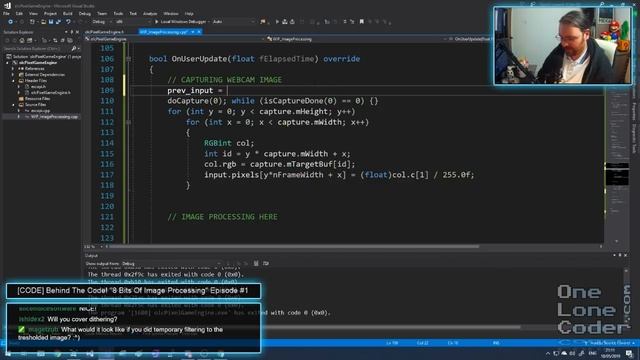Close the Output panel
This screenshot has height=360, width=640.
click(625, 255)
